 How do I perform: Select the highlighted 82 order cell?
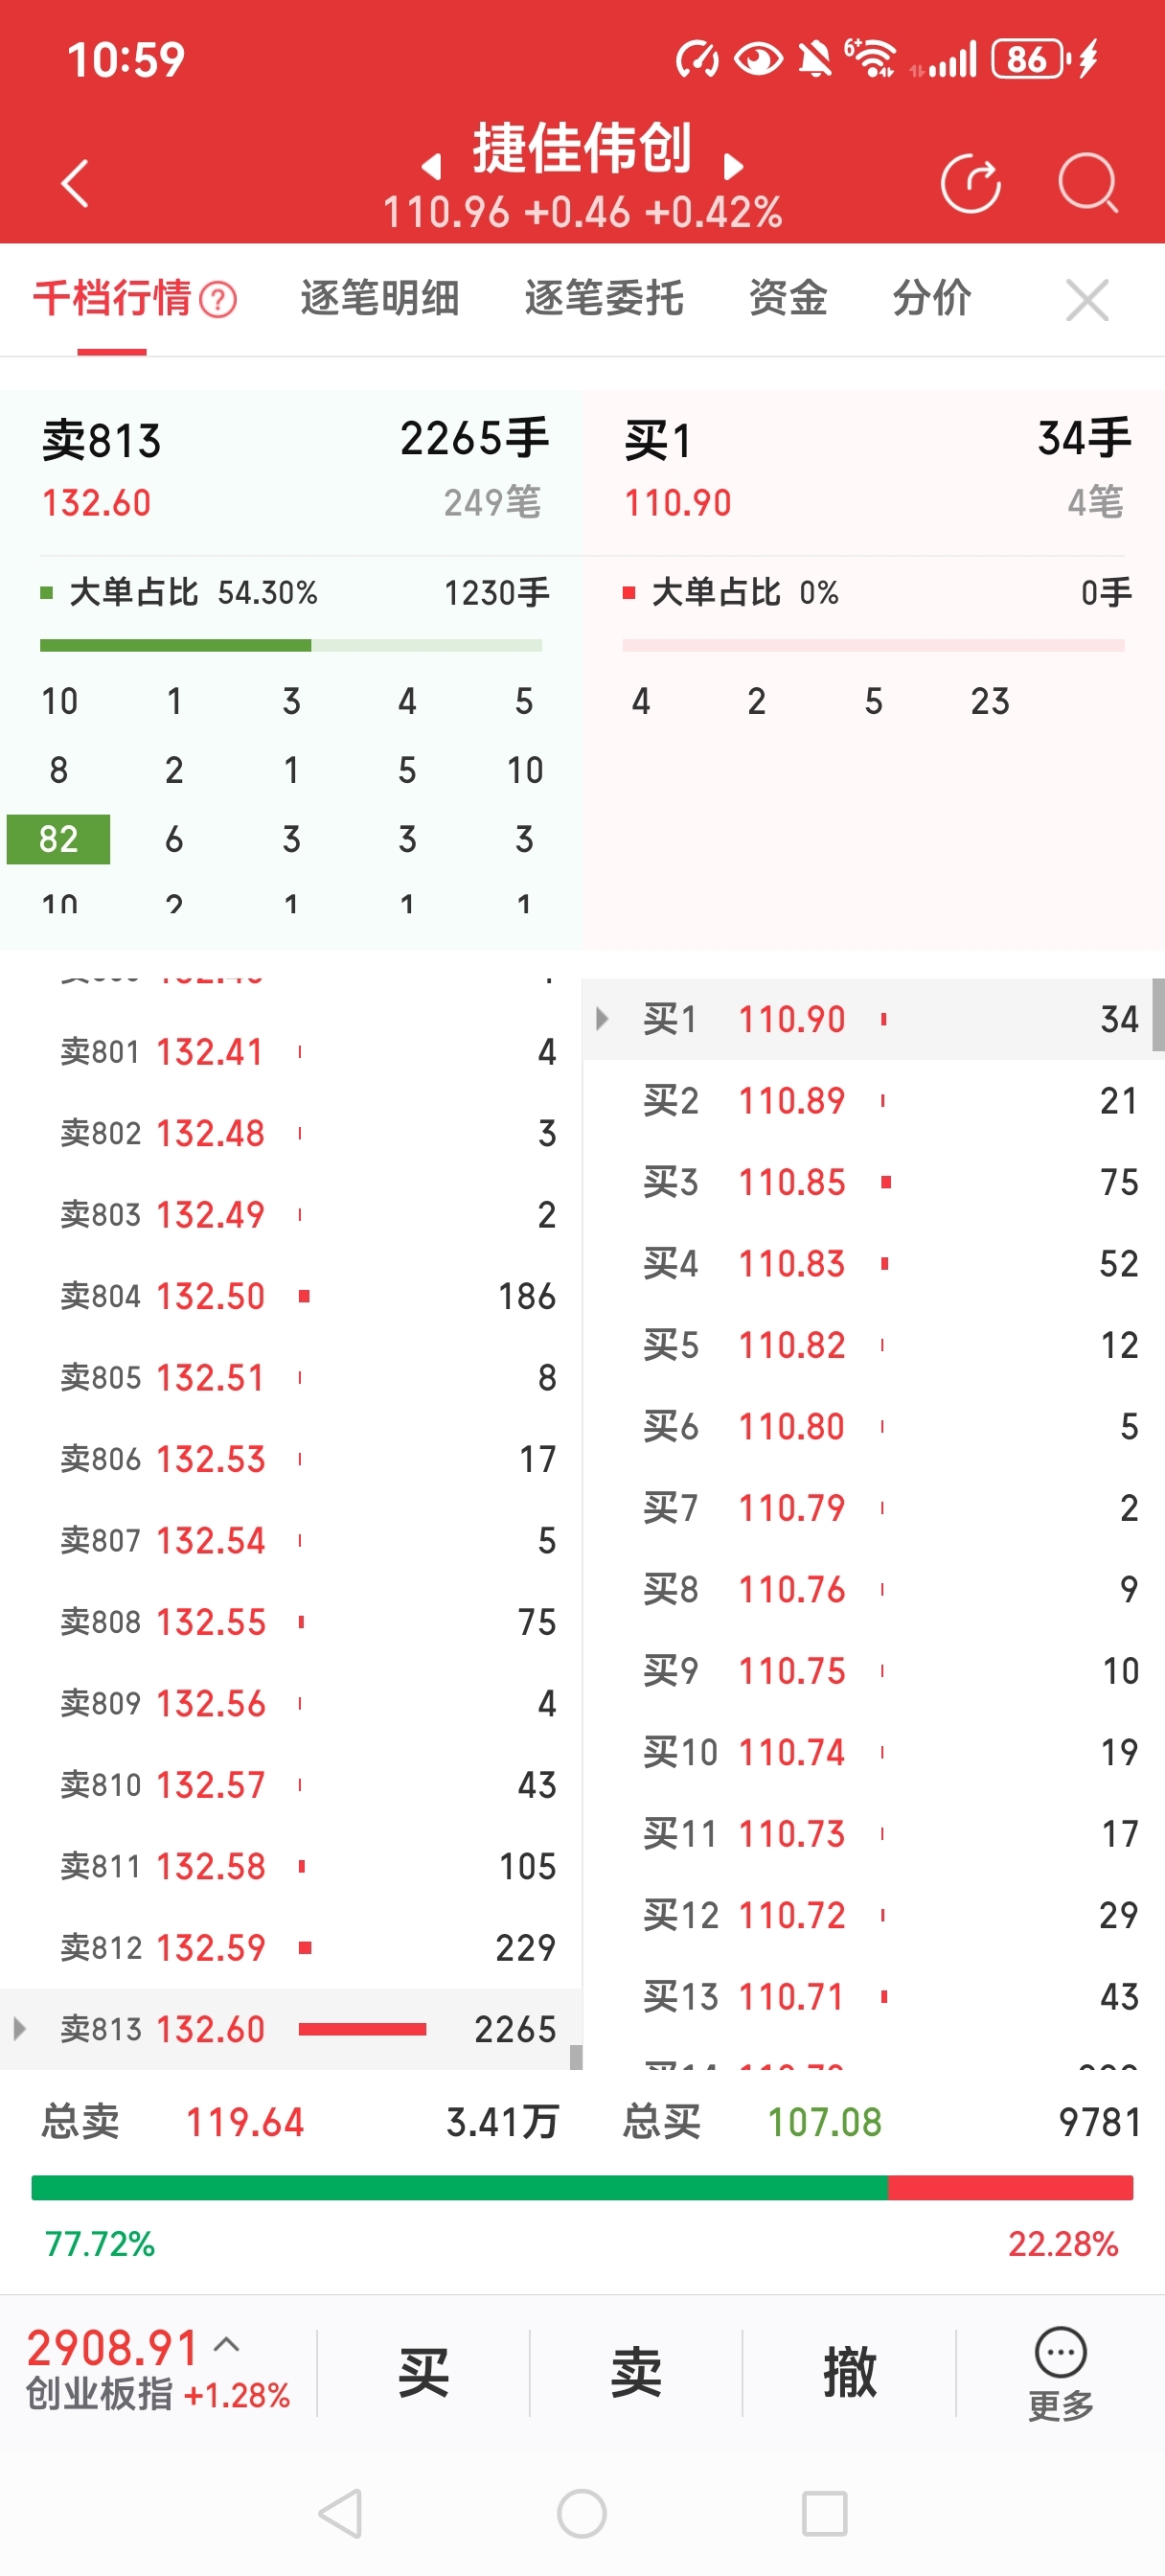pyautogui.click(x=58, y=839)
